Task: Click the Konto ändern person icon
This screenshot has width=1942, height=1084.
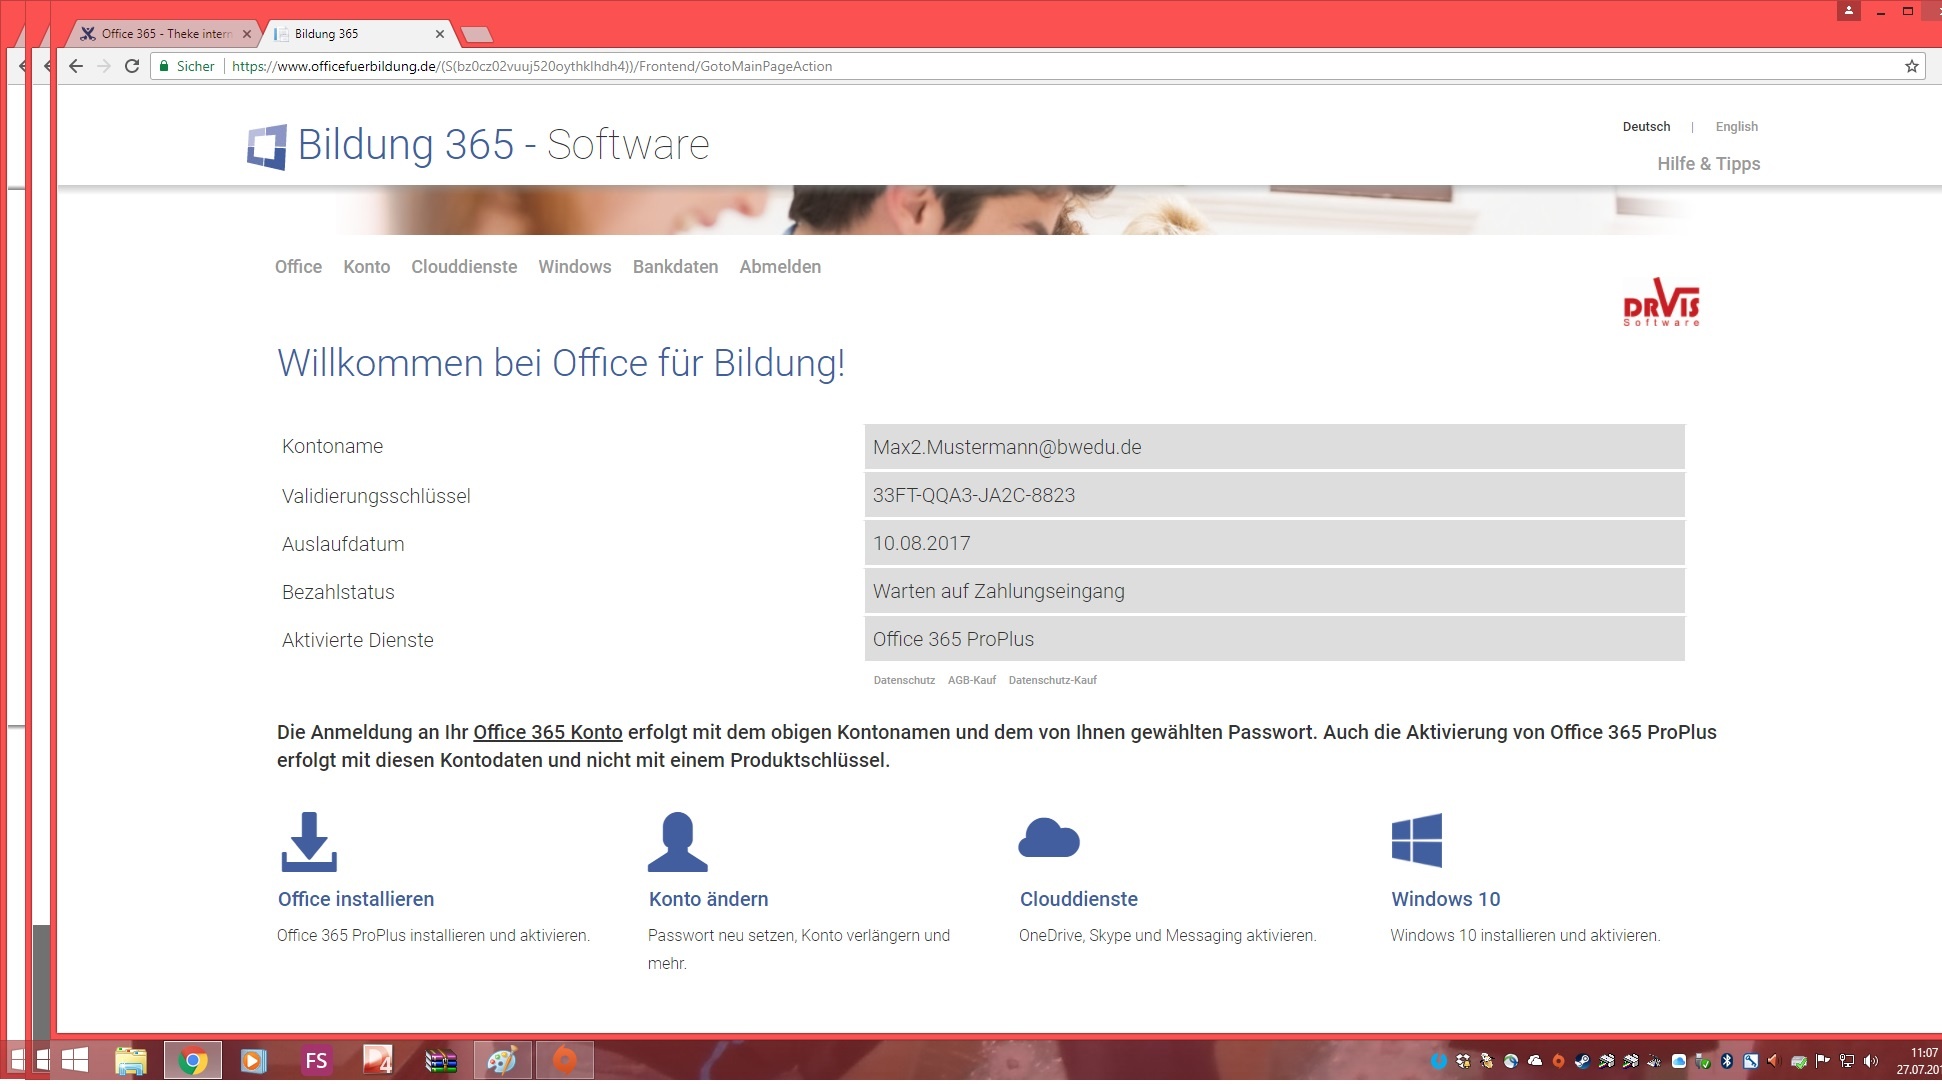Action: tap(677, 841)
